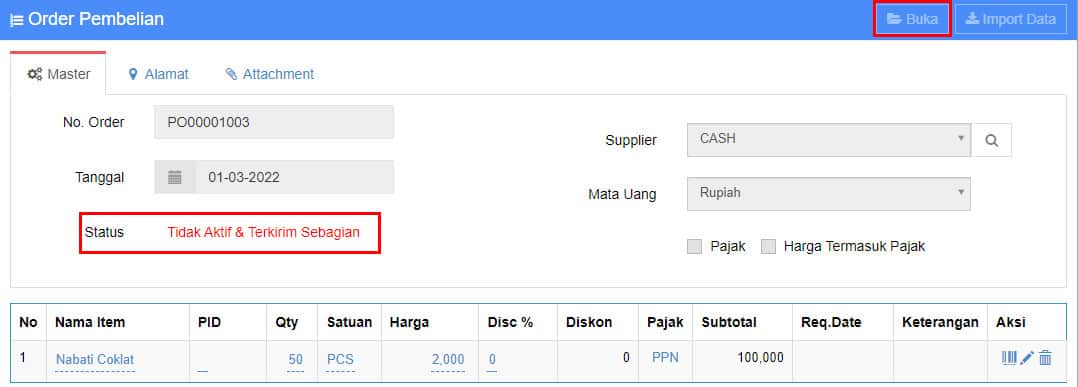Click the supplier search magnifier icon
The width and height of the screenshot is (1078, 387).
(991, 140)
